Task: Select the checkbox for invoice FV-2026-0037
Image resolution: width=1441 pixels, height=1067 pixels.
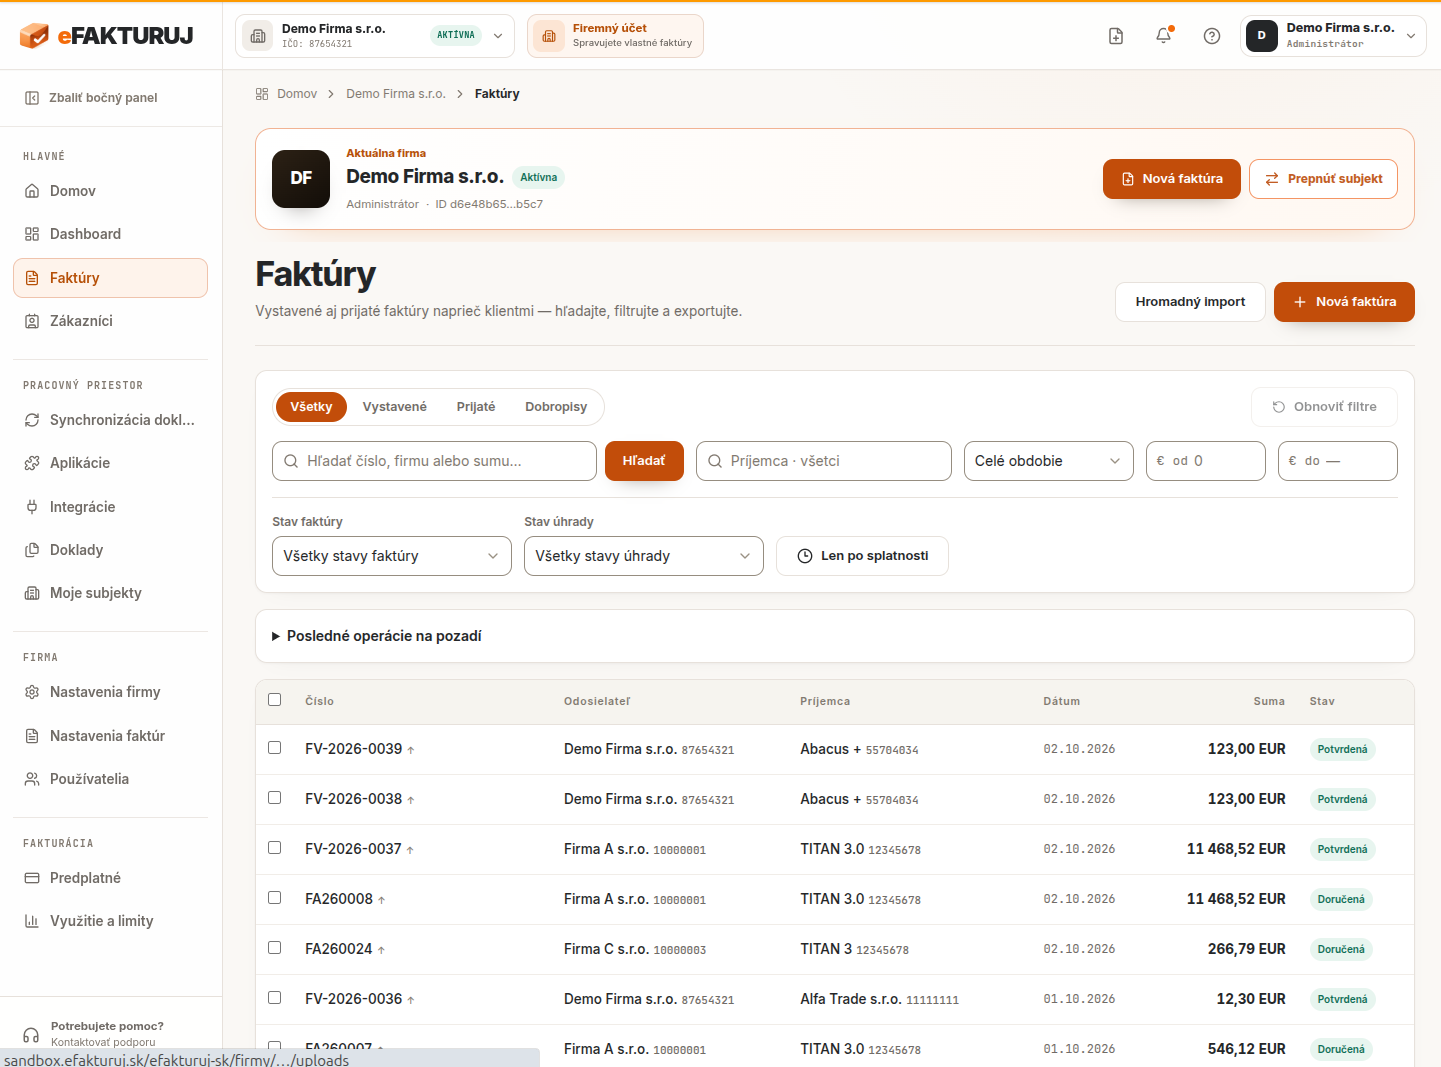Action: (x=275, y=848)
